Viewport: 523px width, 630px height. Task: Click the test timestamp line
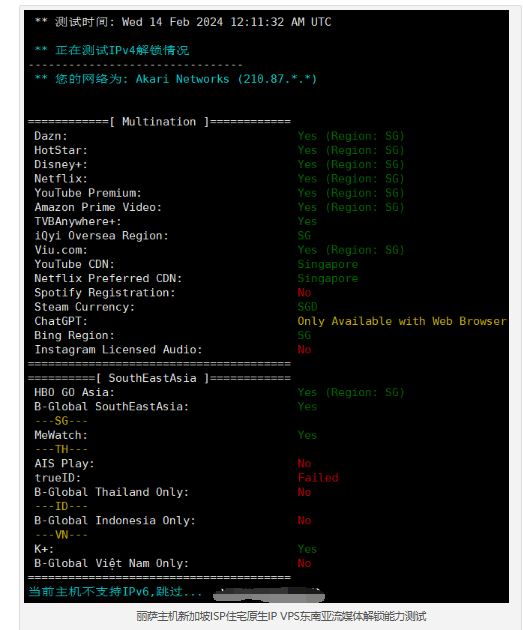(183, 22)
